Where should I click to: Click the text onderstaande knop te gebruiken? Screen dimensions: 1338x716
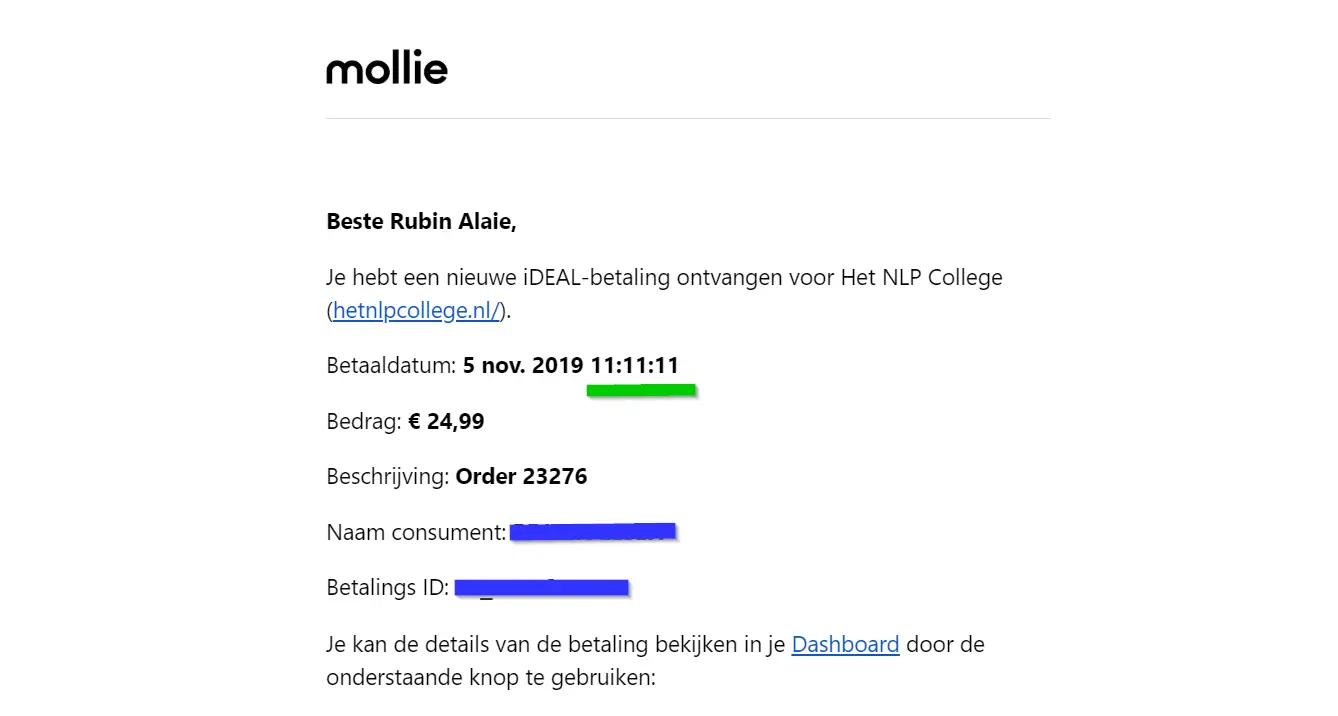[490, 678]
